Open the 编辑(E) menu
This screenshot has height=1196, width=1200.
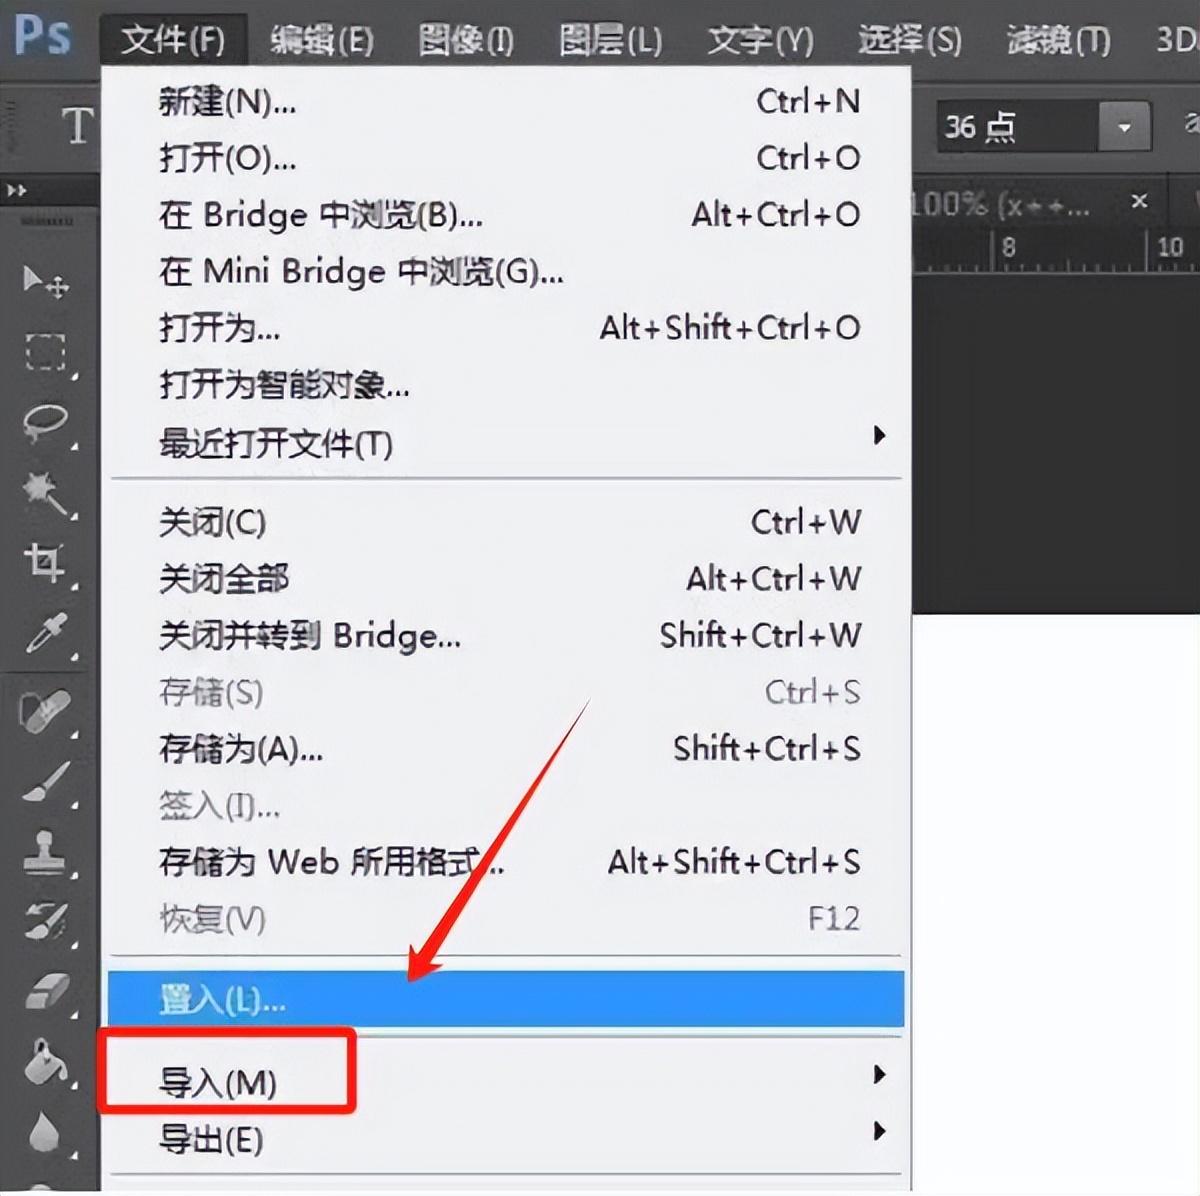pos(321,40)
